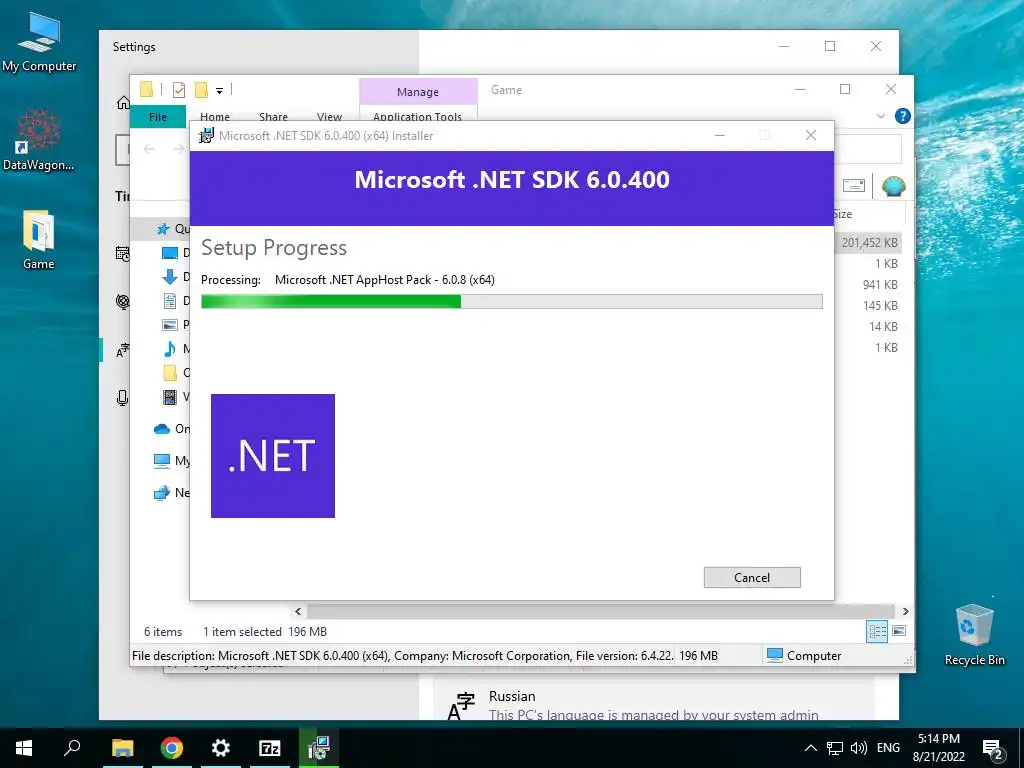Click the New folder icon in quick toolbar
This screenshot has width=1024, height=768.
(201, 89)
